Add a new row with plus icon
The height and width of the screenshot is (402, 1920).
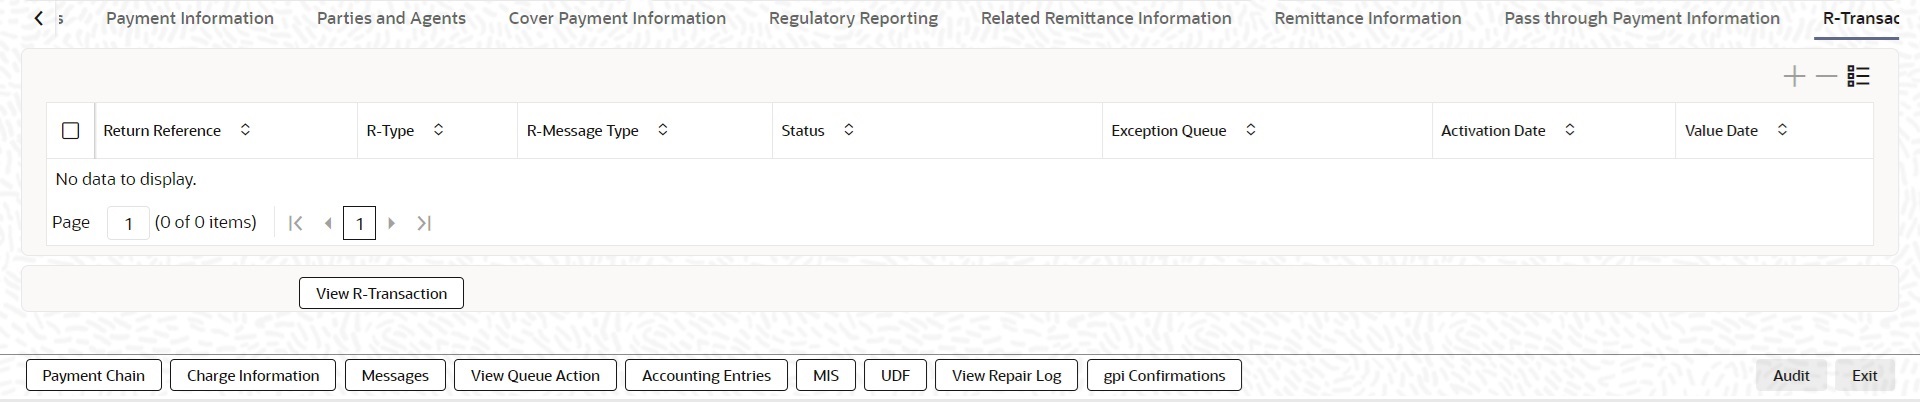[1794, 76]
